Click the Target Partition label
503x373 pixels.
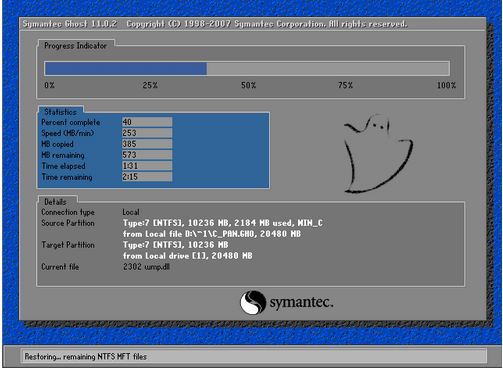pos(68,245)
